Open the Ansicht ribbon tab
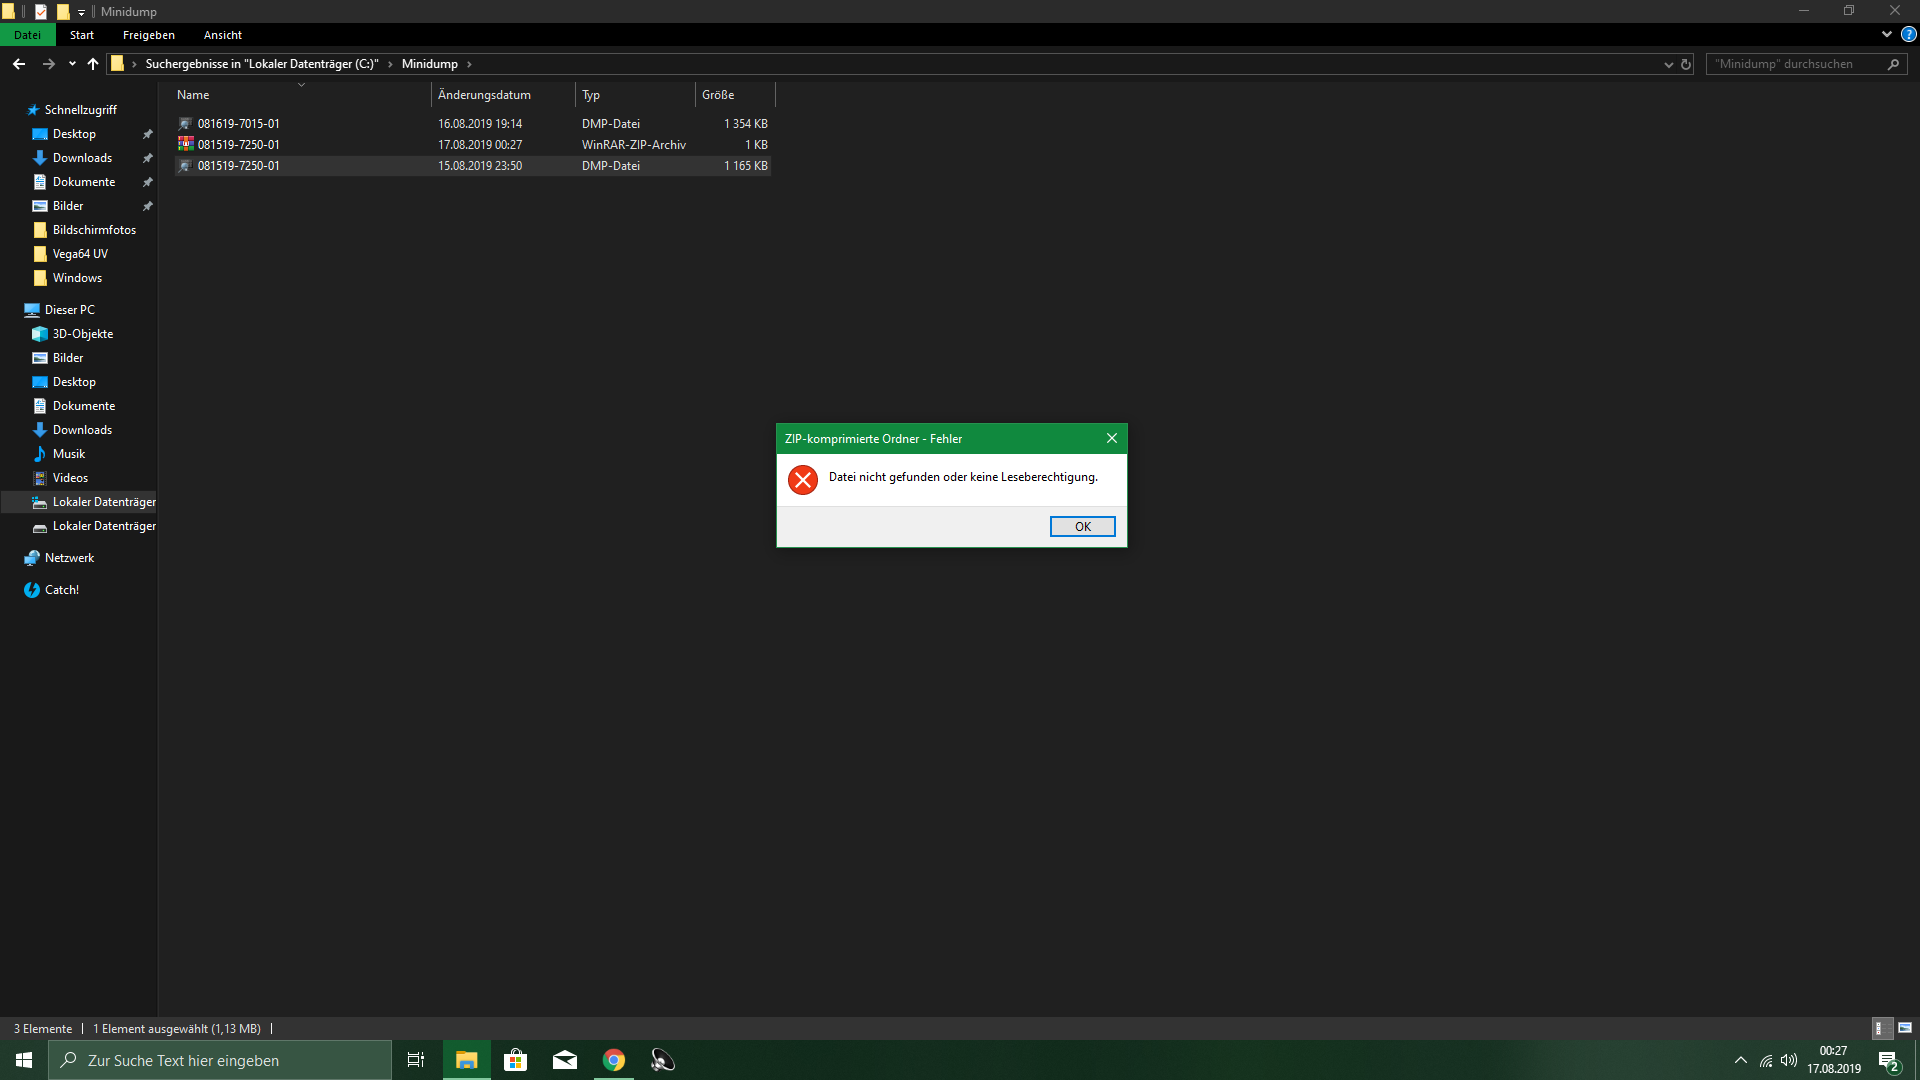 [222, 35]
